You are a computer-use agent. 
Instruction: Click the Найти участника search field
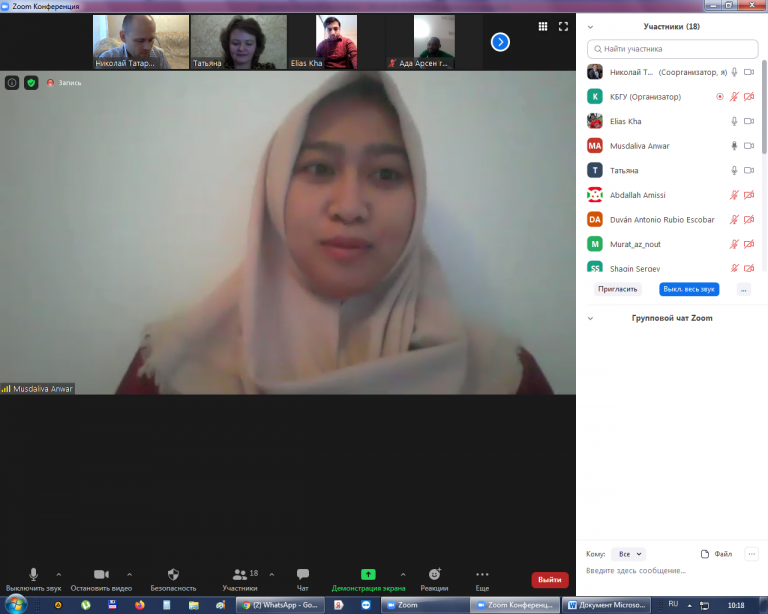point(672,48)
